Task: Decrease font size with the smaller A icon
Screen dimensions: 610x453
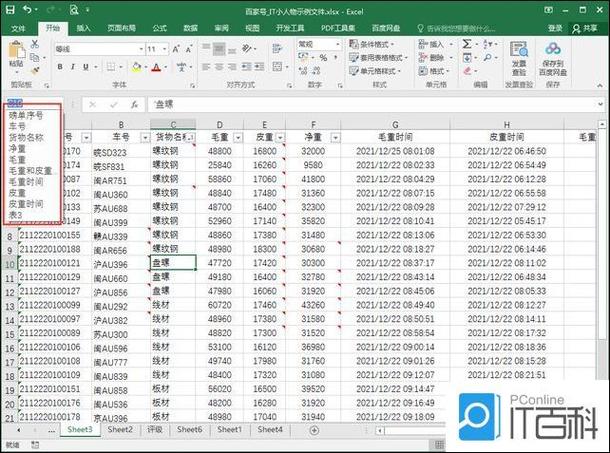Action: [189, 49]
